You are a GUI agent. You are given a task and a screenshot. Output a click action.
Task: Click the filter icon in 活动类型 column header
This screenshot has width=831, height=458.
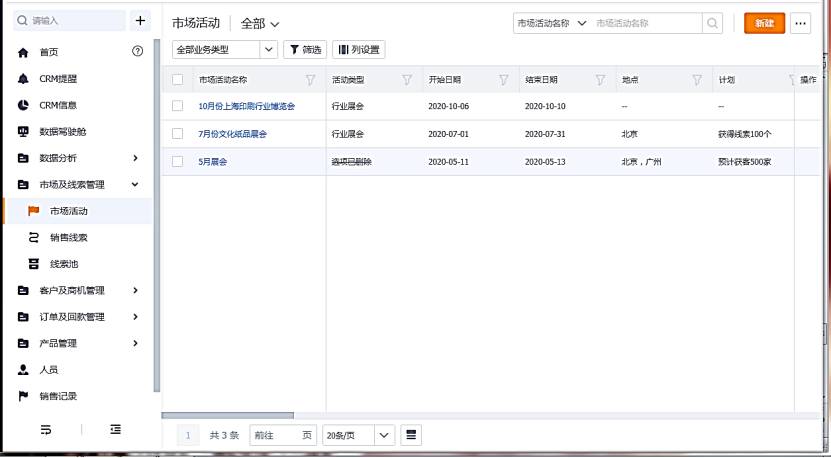click(x=407, y=80)
